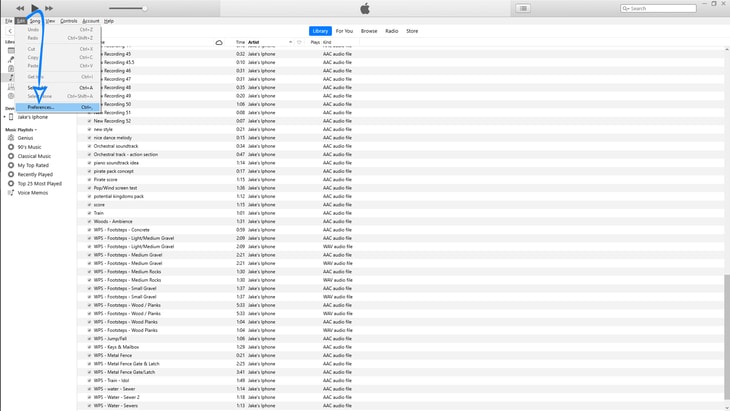Click the rewind previous track button
Image resolution: width=730 pixels, height=411 pixels.
[x=20, y=8]
